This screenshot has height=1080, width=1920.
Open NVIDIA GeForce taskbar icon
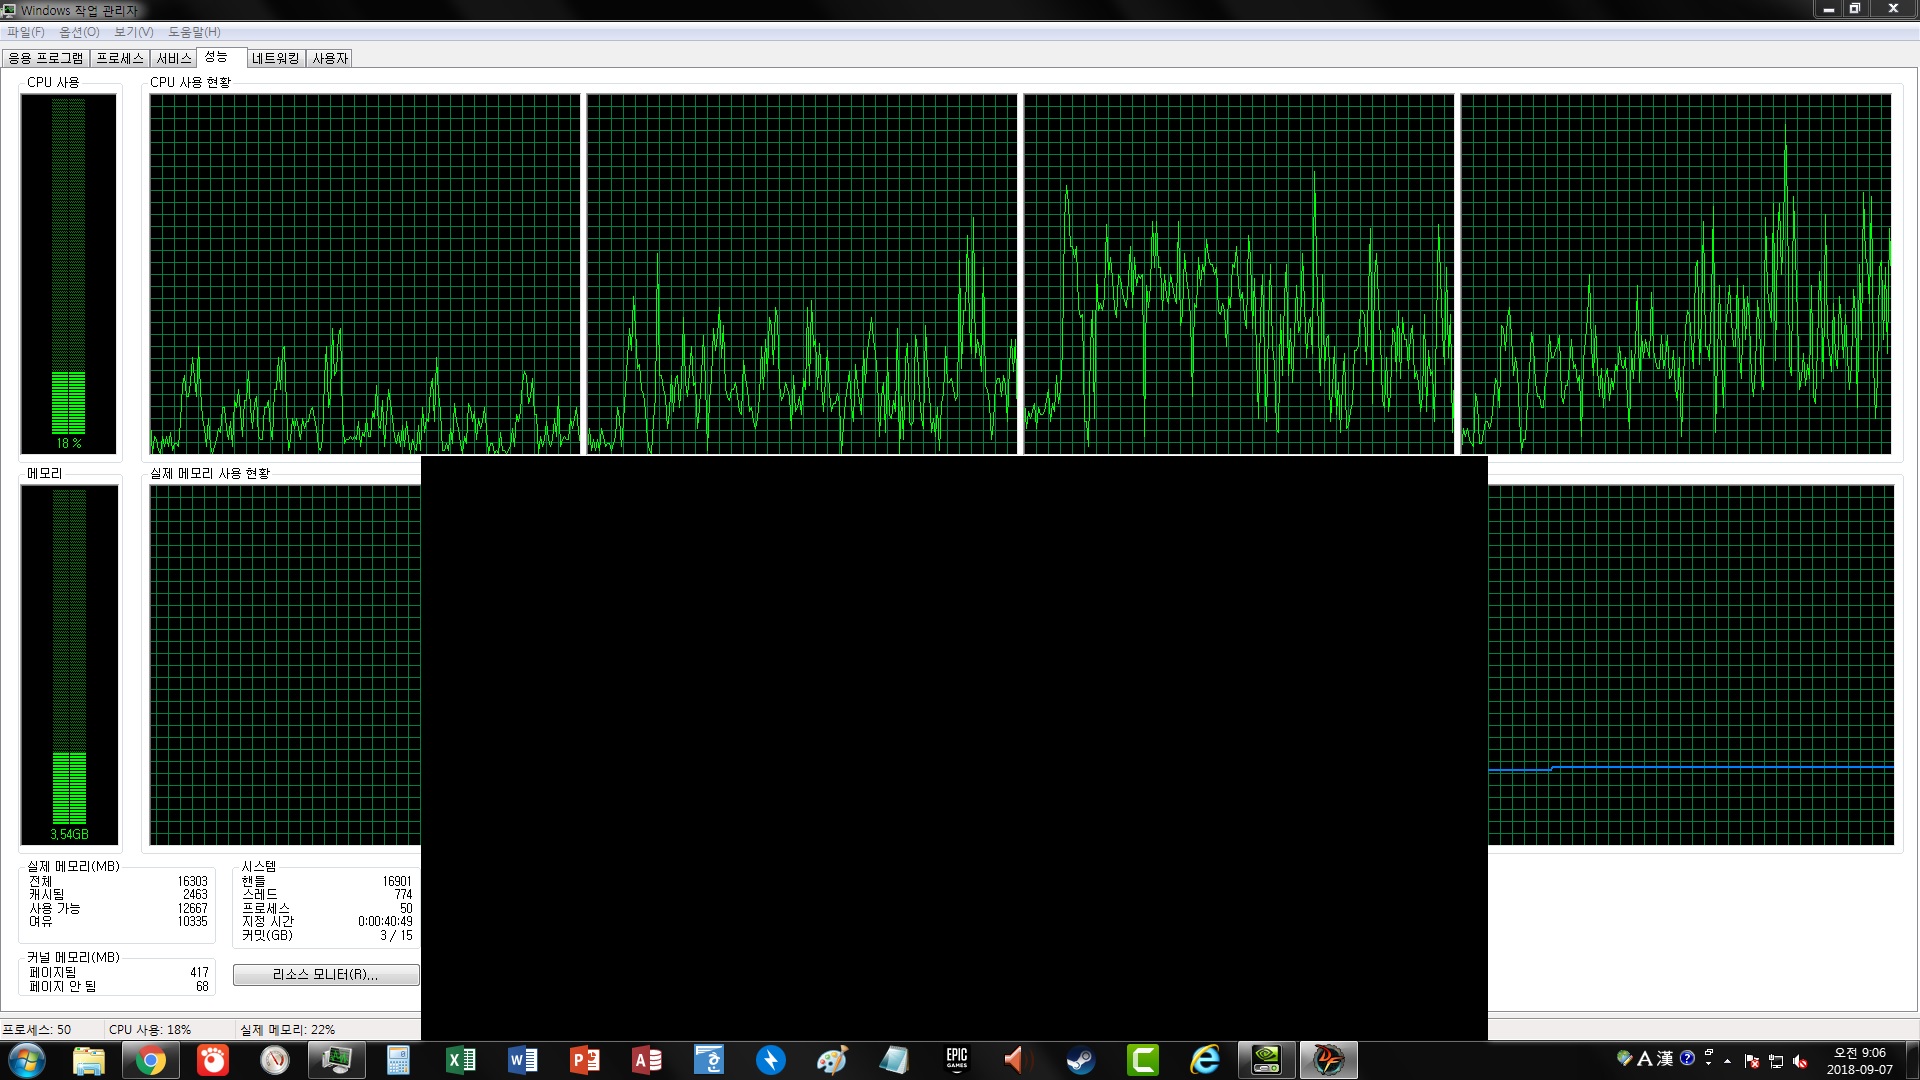pos(1266,1060)
